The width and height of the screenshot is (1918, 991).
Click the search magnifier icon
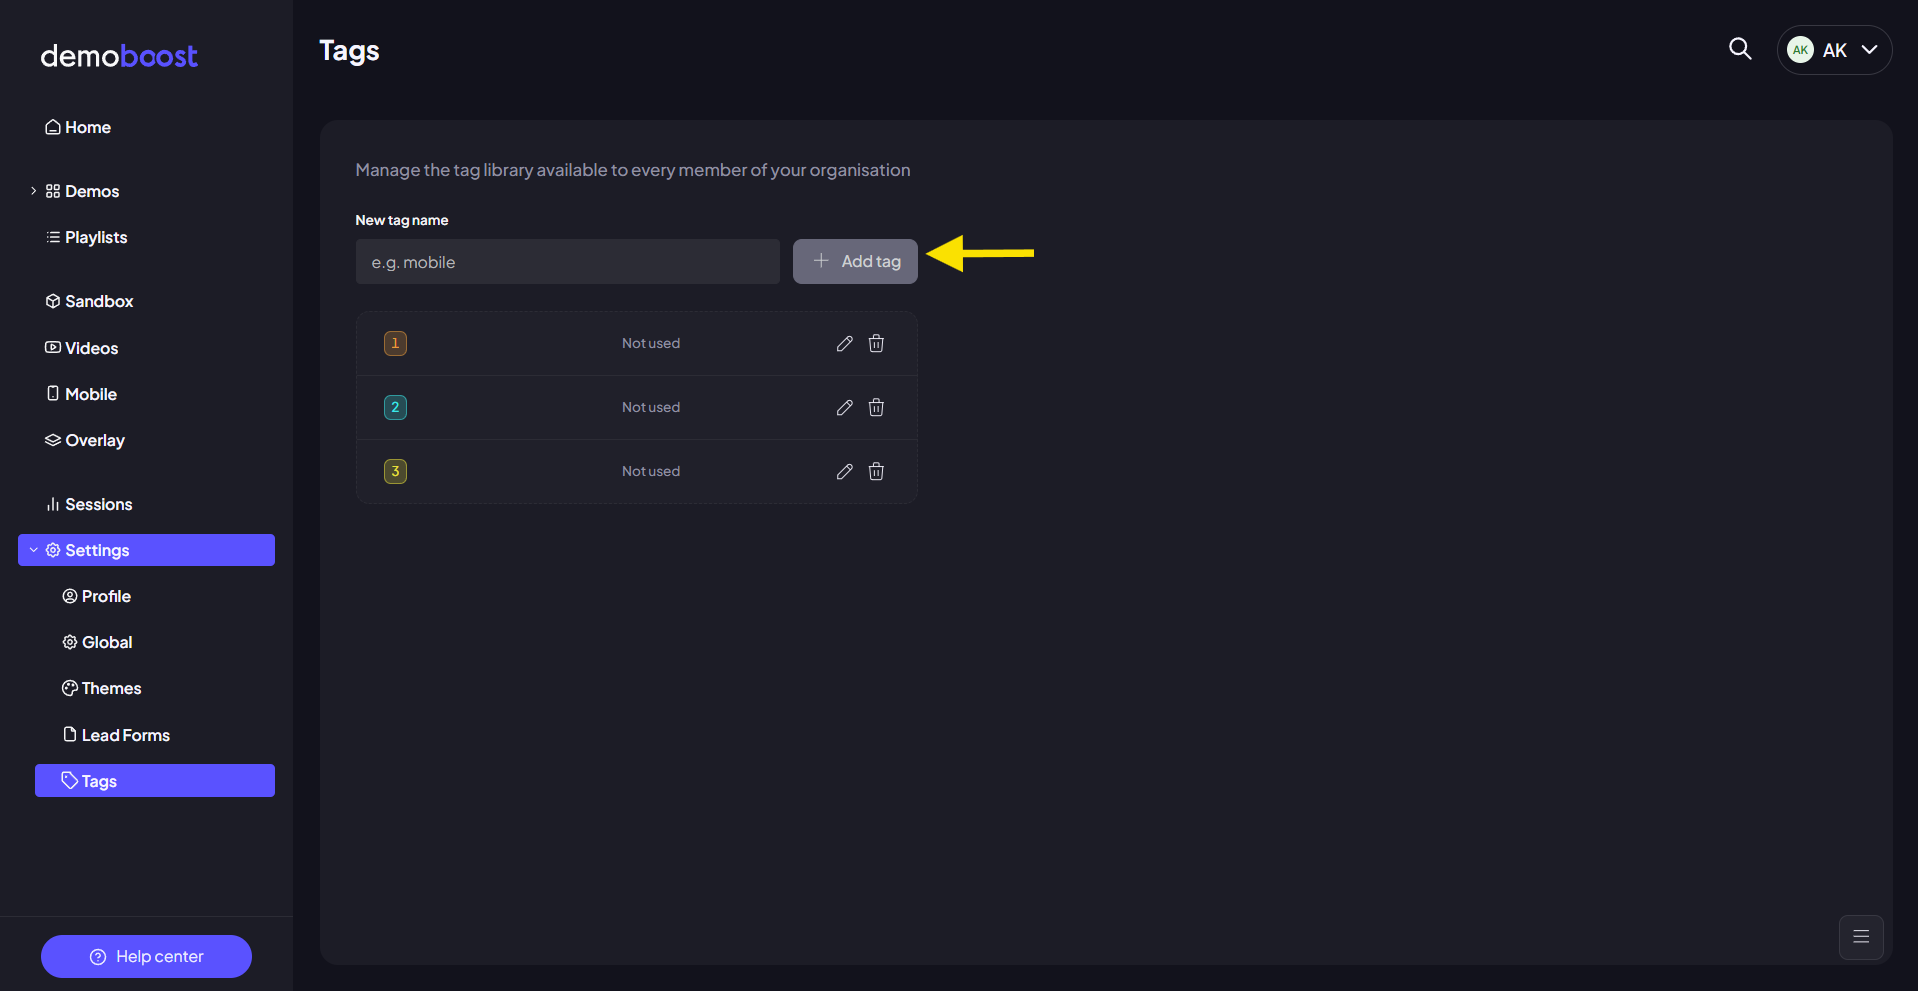pyautogui.click(x=1740, y=49)
